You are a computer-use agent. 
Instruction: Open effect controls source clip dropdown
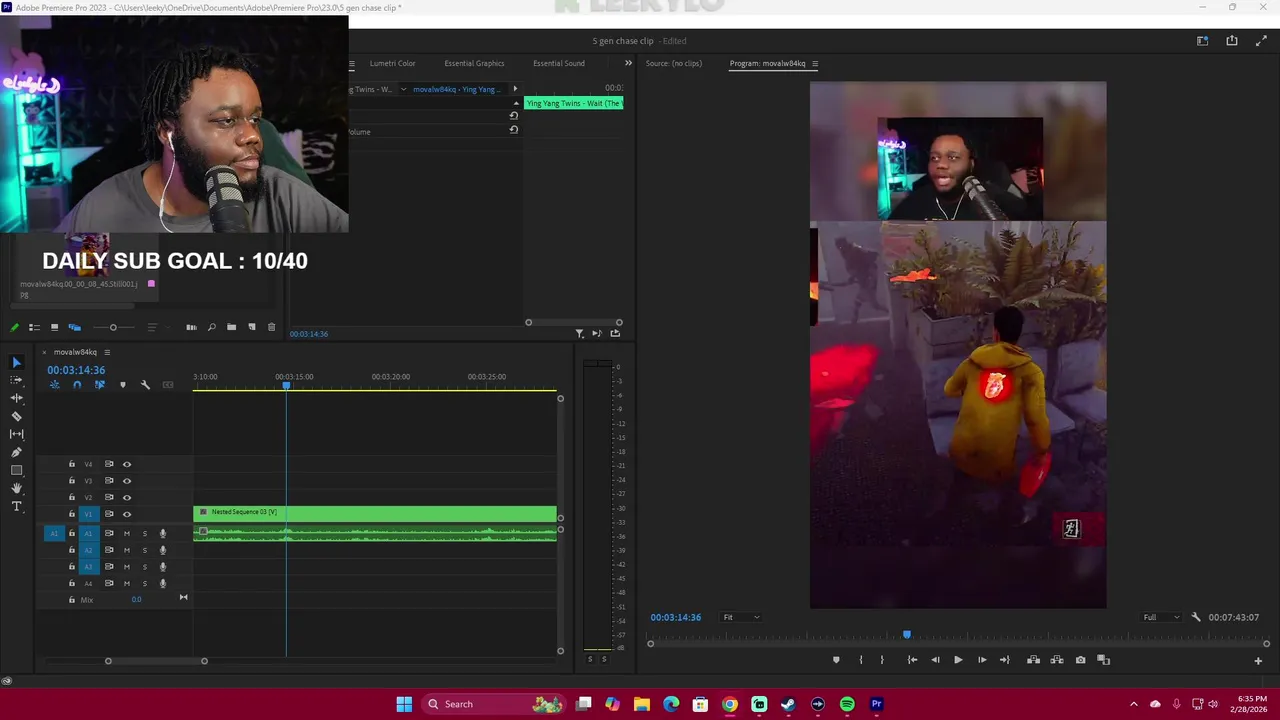click(403, 89)
